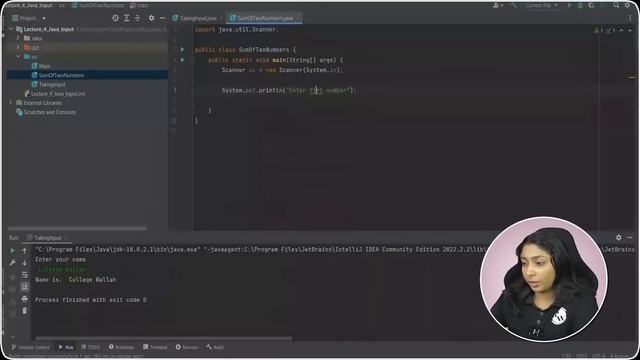Open Project panel gear options
640x360 pixels.
pyautogui.click(x=151, y=18)
